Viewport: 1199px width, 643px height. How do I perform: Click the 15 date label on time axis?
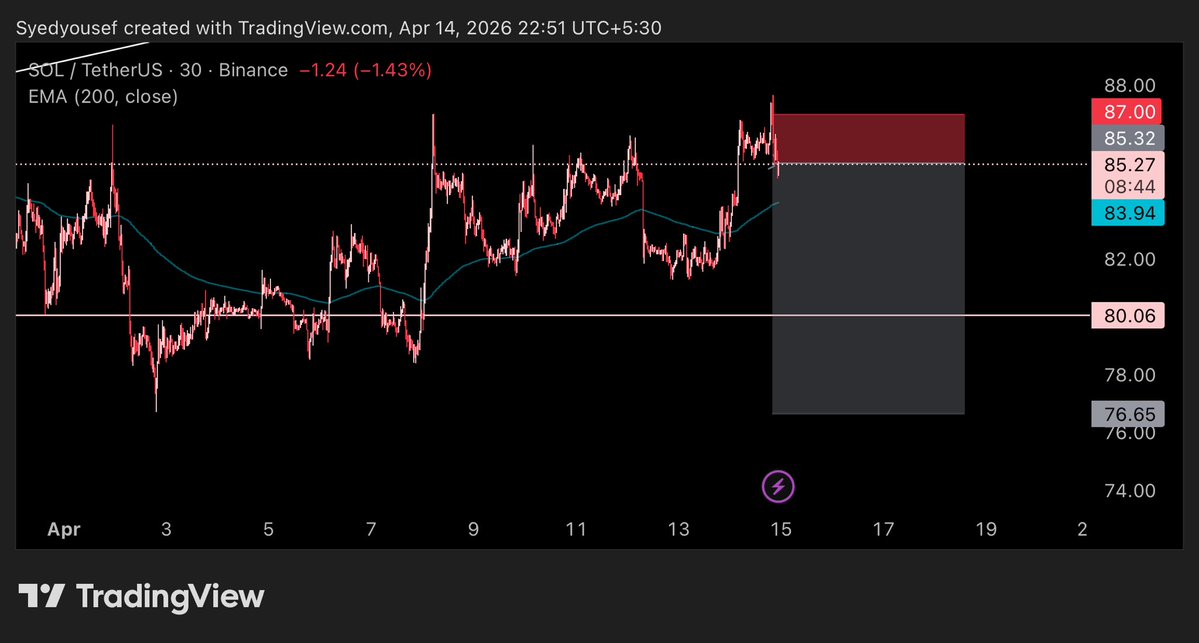780,529
